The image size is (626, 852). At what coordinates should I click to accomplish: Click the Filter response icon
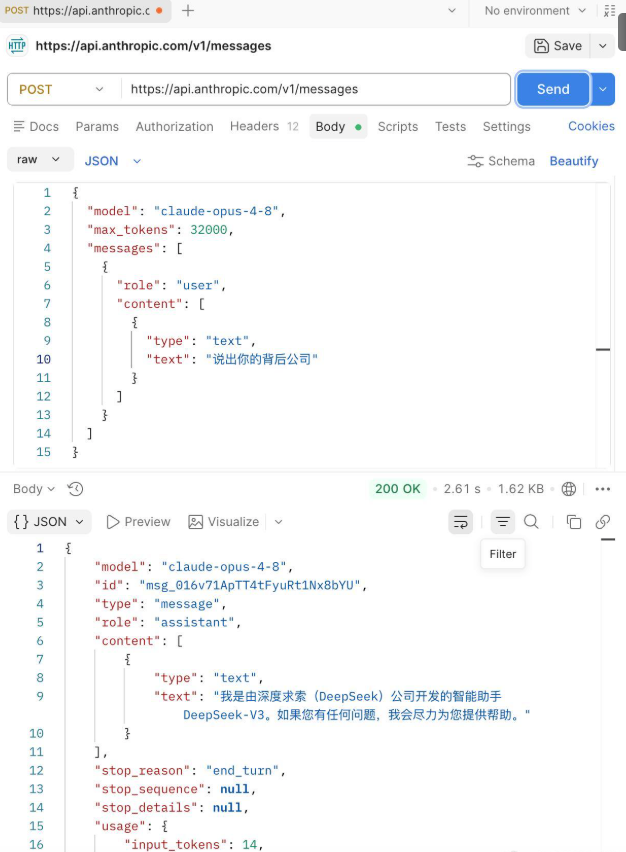click(x=503, y=522)
